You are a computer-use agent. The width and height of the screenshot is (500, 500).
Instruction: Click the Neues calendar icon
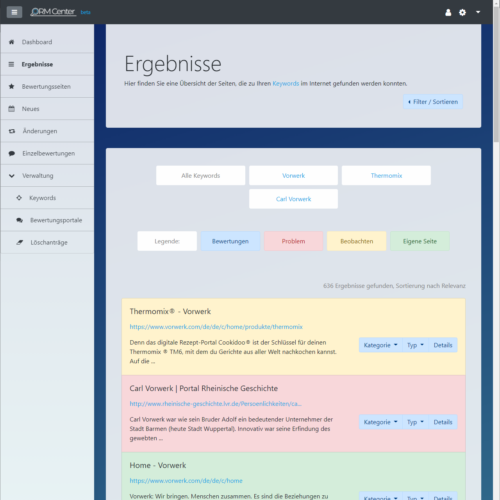pos(11,109)
